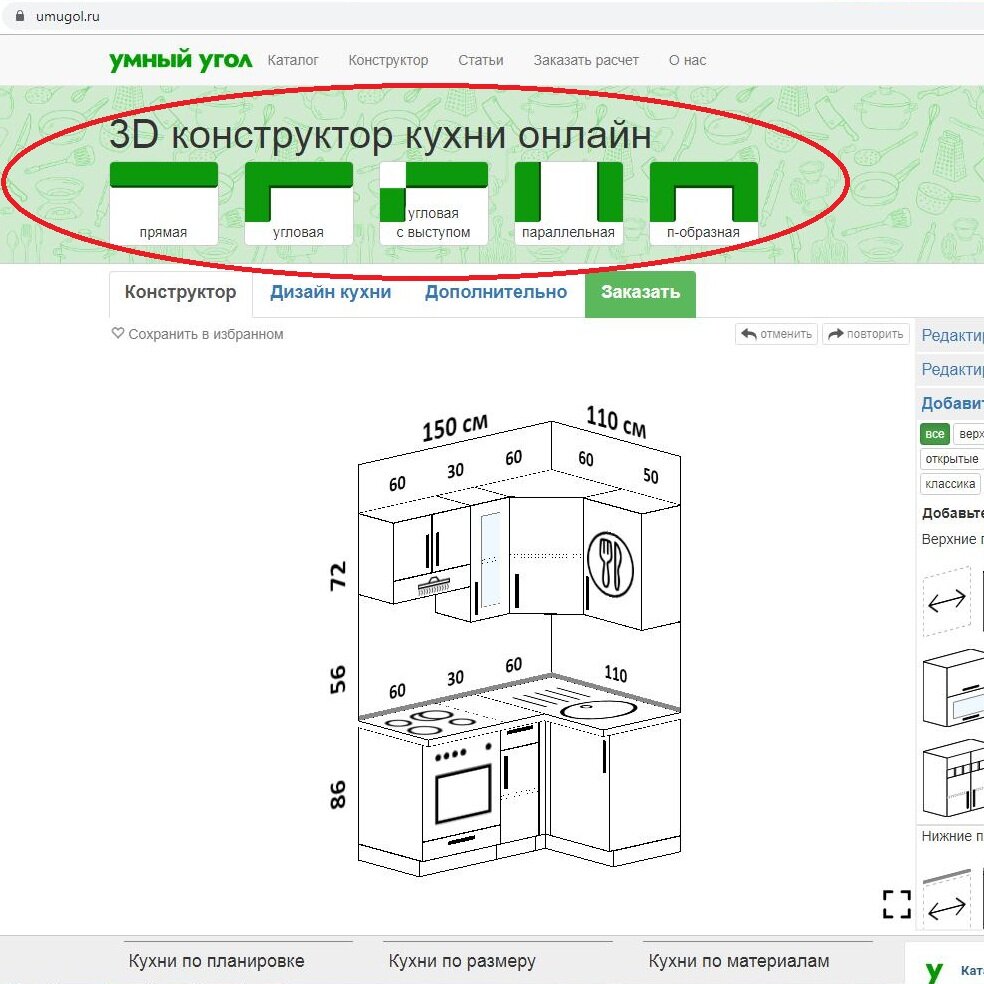Click the upper 50 width label
The height and width of the screenshot is (984, 984).
651,476
